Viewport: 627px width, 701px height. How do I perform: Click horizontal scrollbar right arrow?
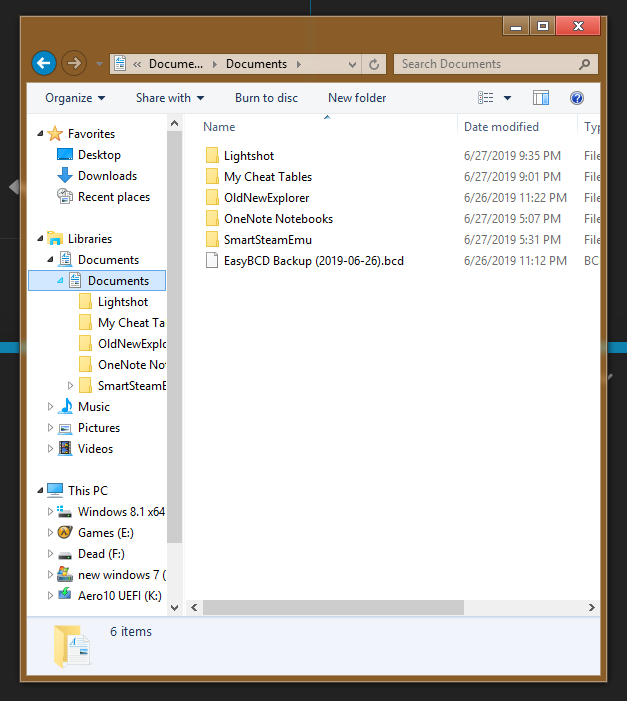point(592,607)
